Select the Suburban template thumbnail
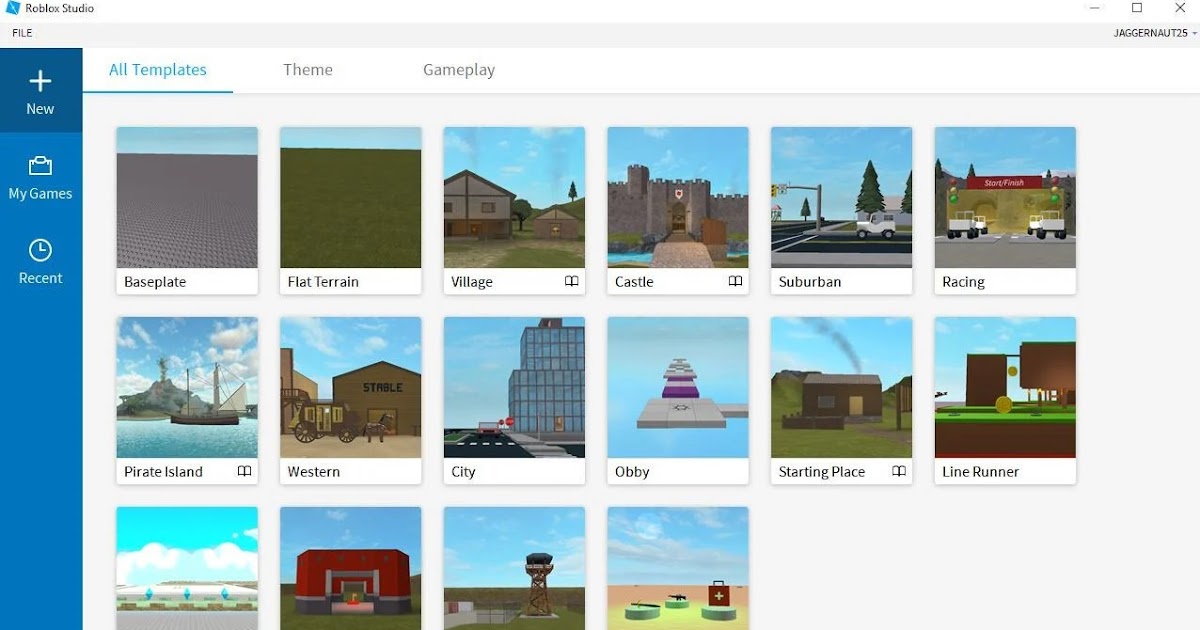The width and height of the screenshot is (1200, 630). point(842,197)
